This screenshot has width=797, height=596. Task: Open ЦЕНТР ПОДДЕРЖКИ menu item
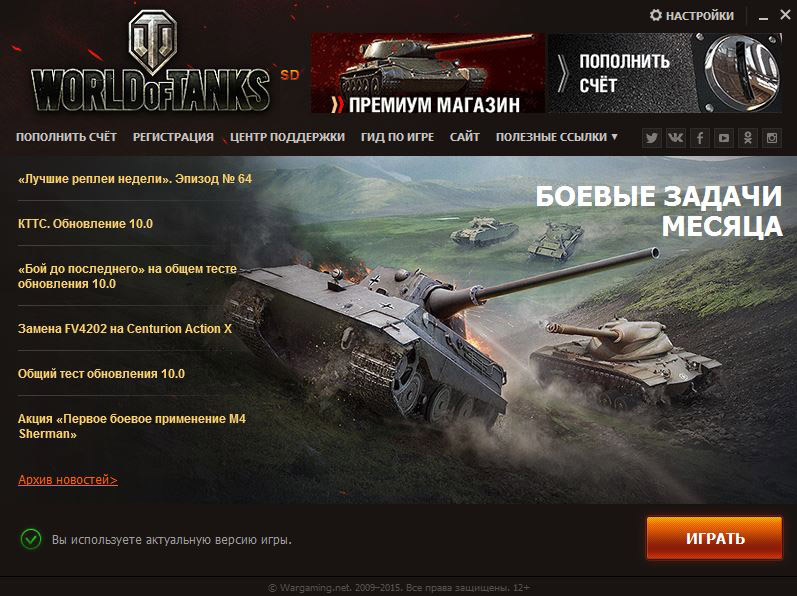pos(287,137)
